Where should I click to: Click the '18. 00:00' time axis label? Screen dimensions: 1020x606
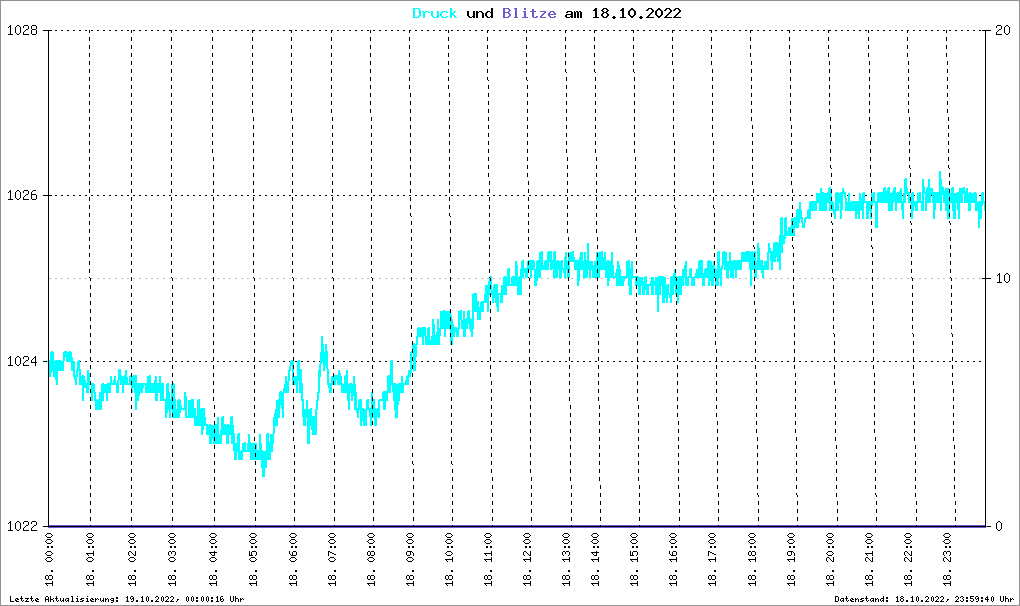[49, 559]
